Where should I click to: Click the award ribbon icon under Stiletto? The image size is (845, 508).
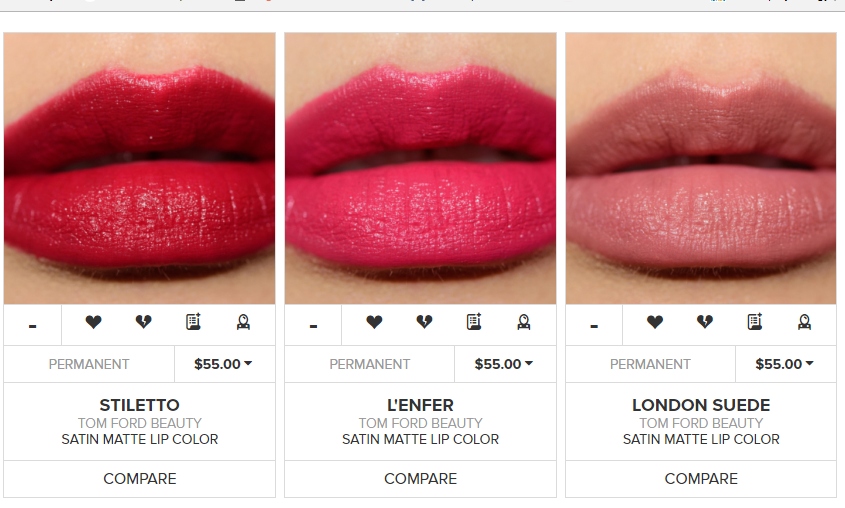(x=243, y=322)
